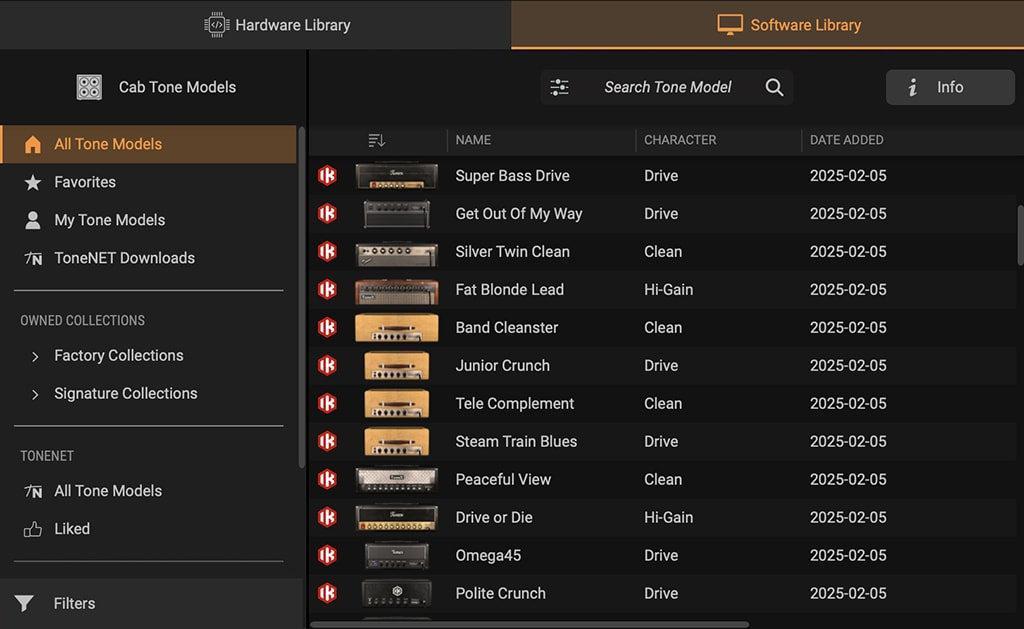Sort by NAME column header
This screenshot has width=1024, height=629.
[473, 140]
